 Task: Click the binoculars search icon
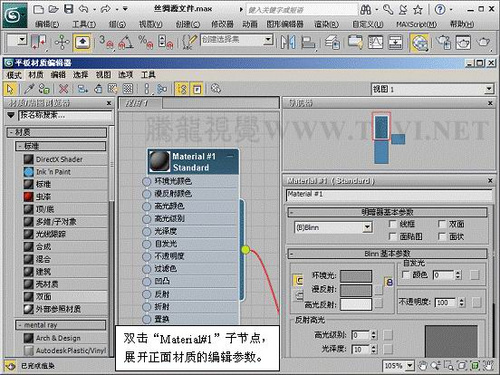tap(366, 10)
